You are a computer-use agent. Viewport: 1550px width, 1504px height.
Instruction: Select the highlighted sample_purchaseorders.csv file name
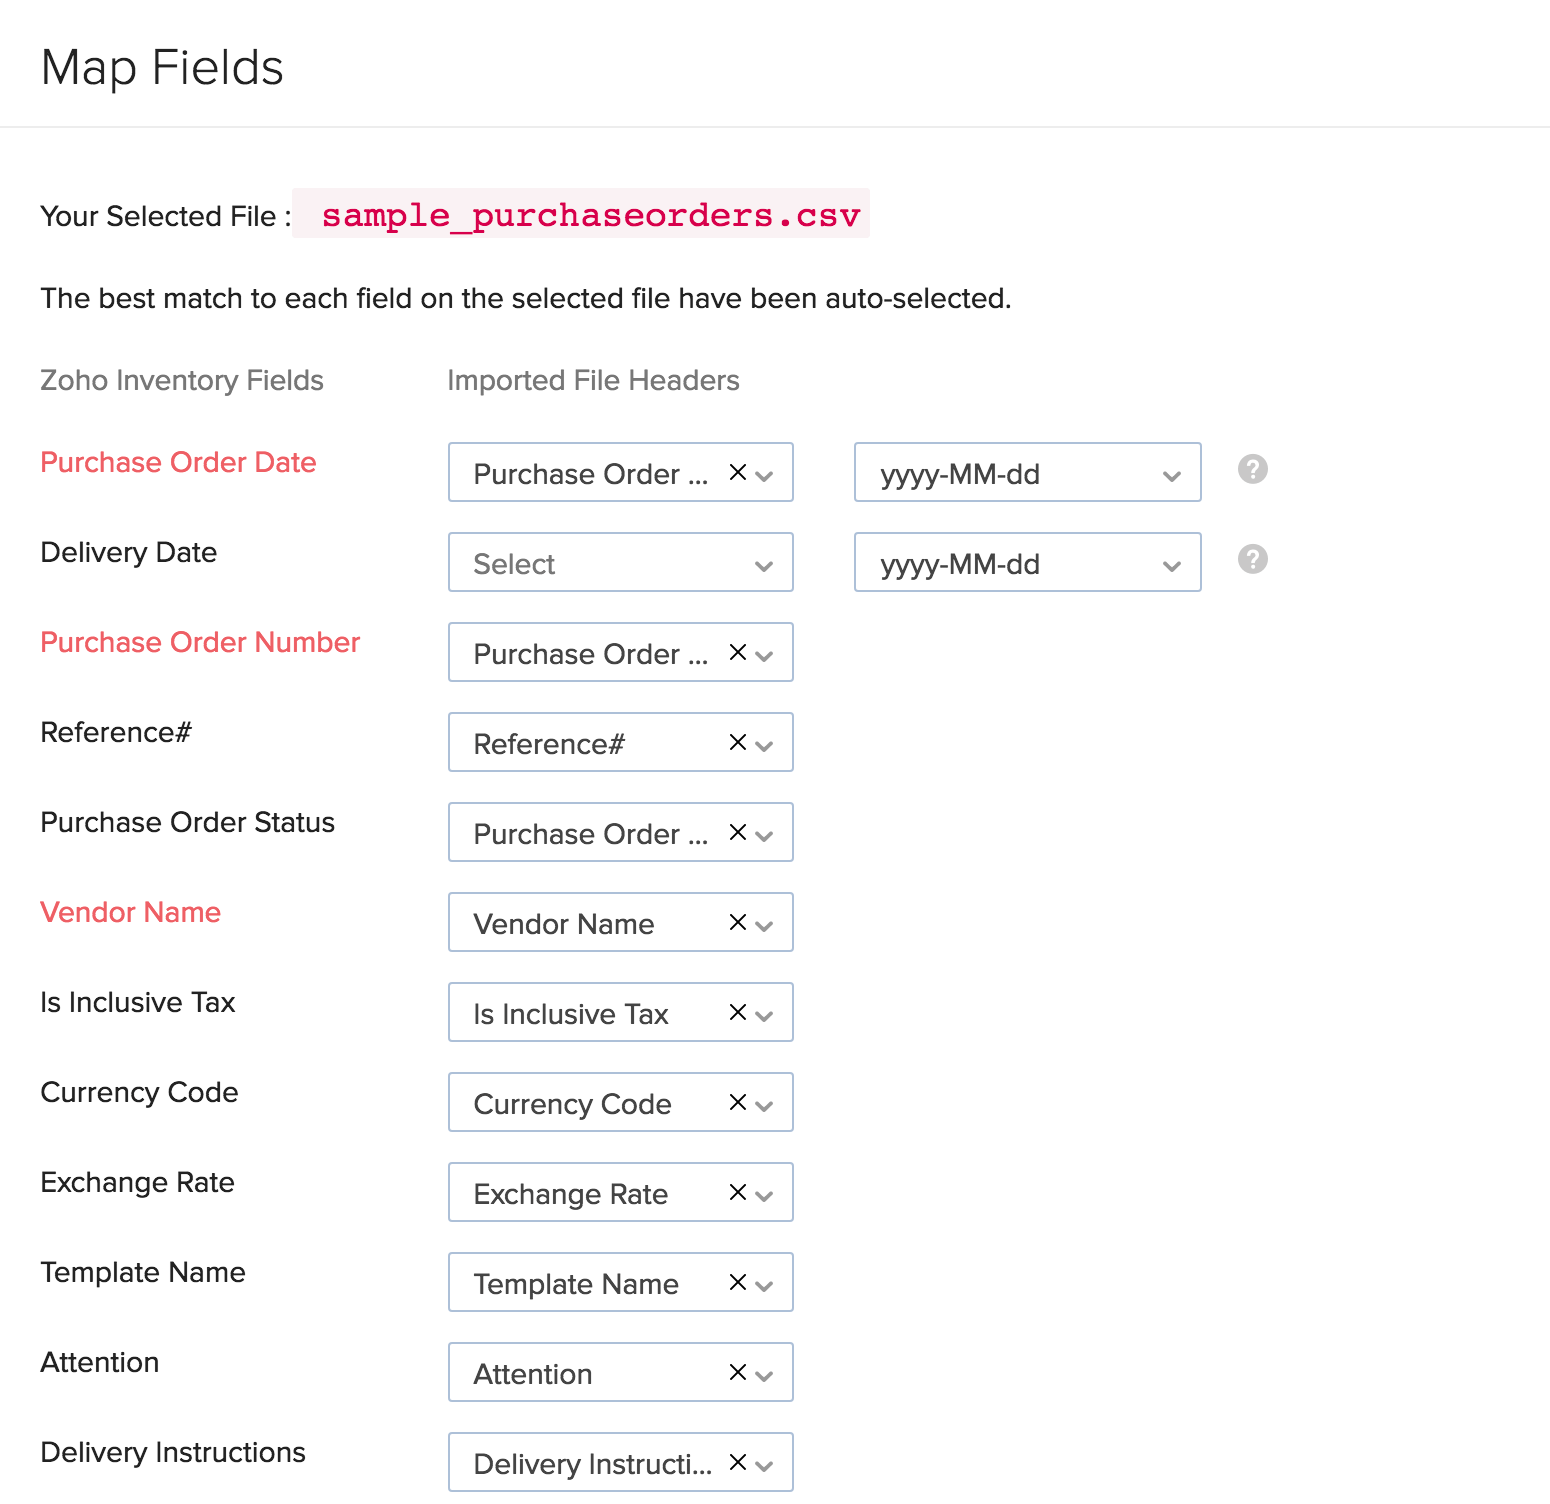click(x=590, y=214)
